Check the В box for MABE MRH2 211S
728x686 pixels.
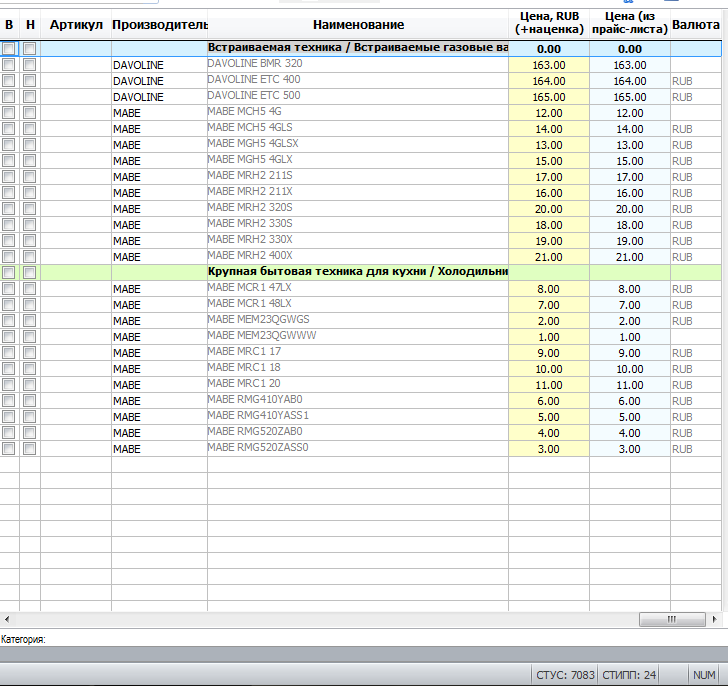[x=8, y=177]
